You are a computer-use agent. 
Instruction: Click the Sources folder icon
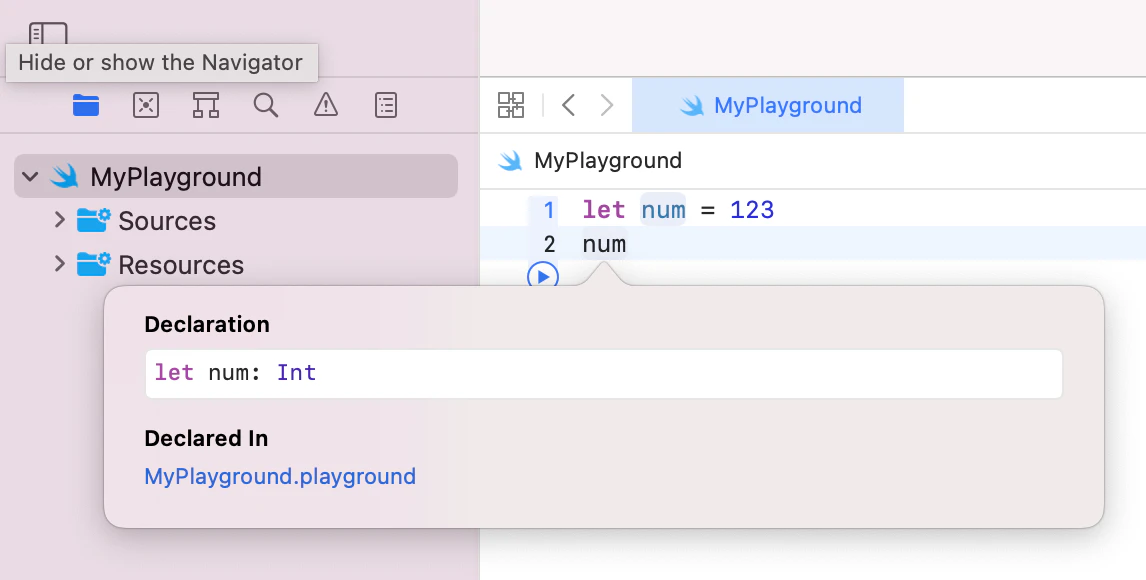click(94, 220)
